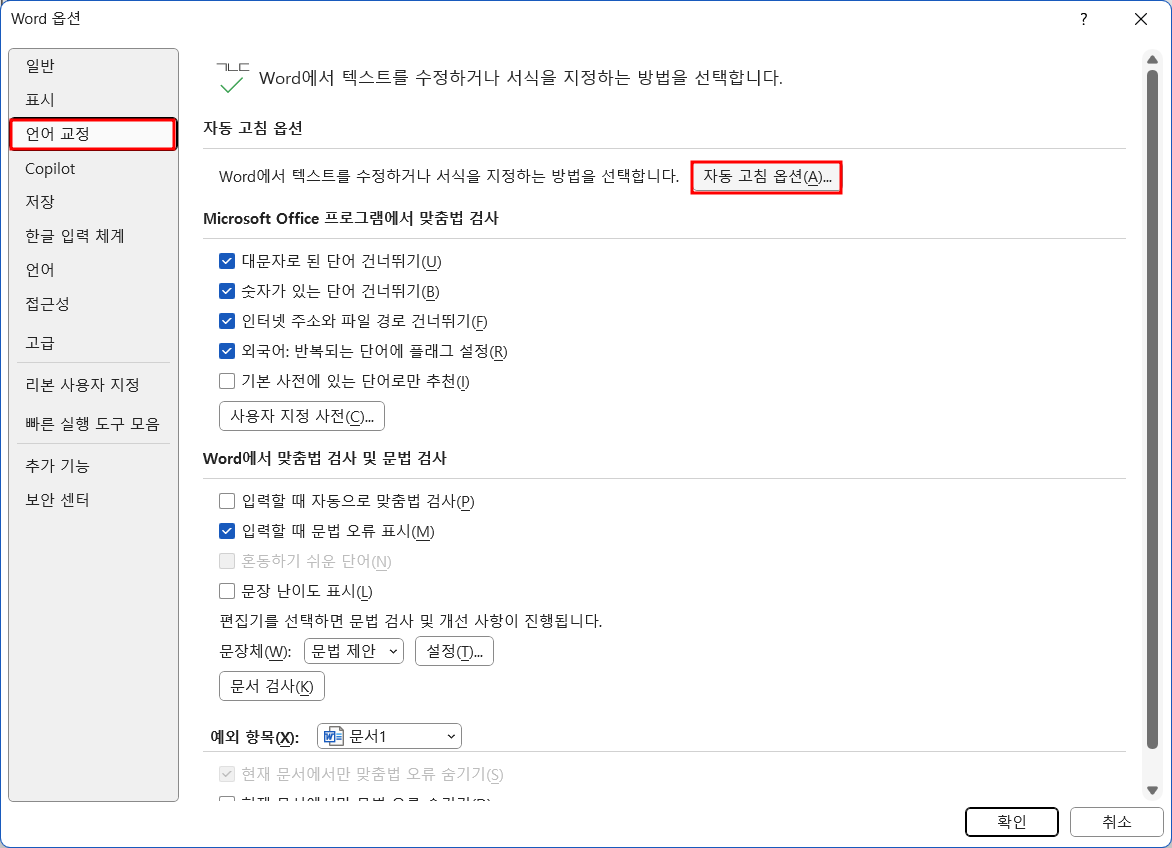Open help with the question mark icon

point(1084,19)
